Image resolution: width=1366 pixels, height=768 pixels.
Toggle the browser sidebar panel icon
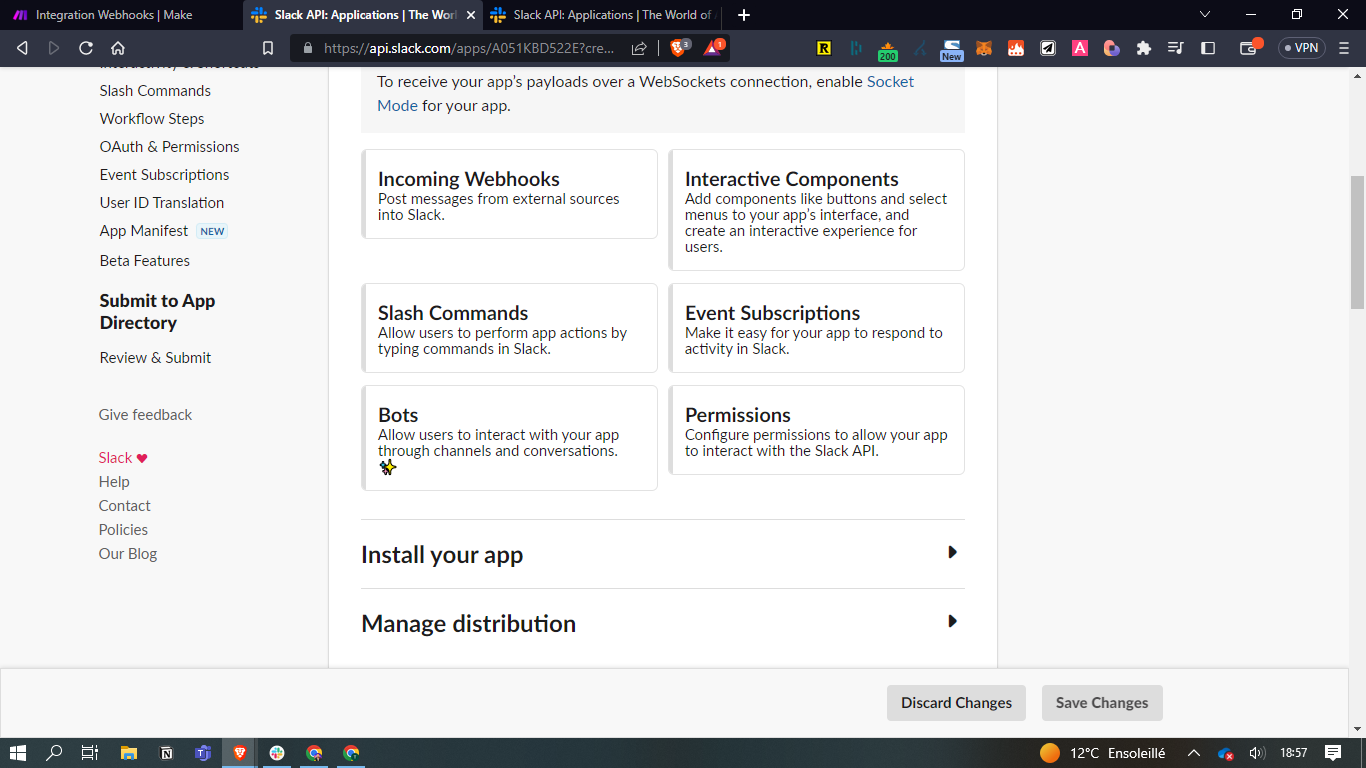click(1208, 48)
